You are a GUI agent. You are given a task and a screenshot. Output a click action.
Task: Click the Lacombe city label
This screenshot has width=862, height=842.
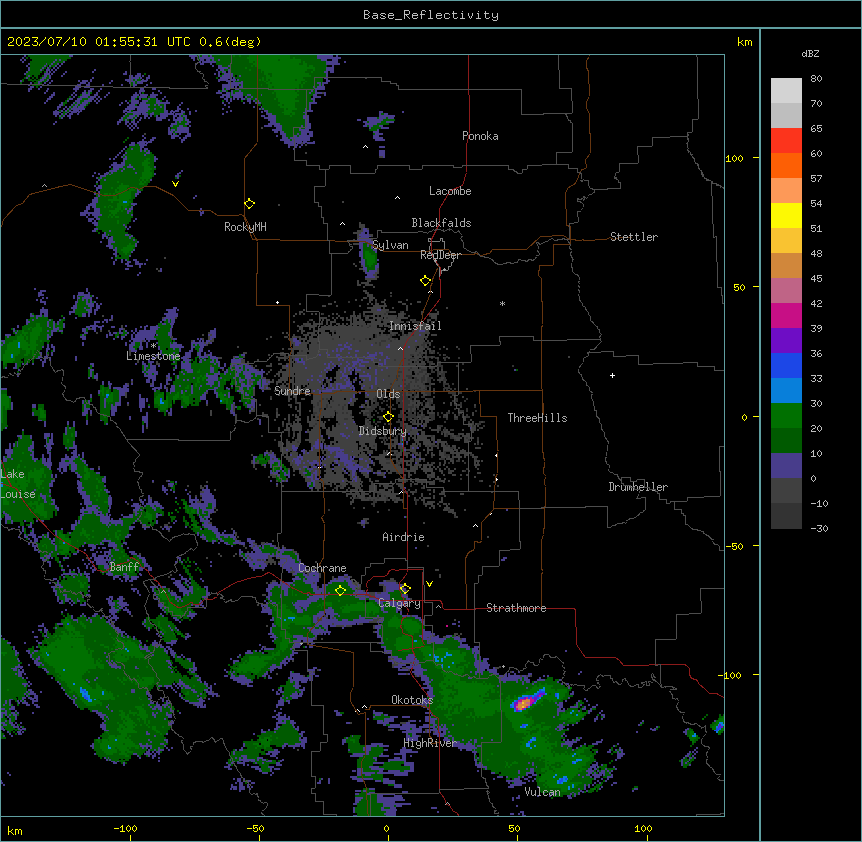click(x=450, y=191)
